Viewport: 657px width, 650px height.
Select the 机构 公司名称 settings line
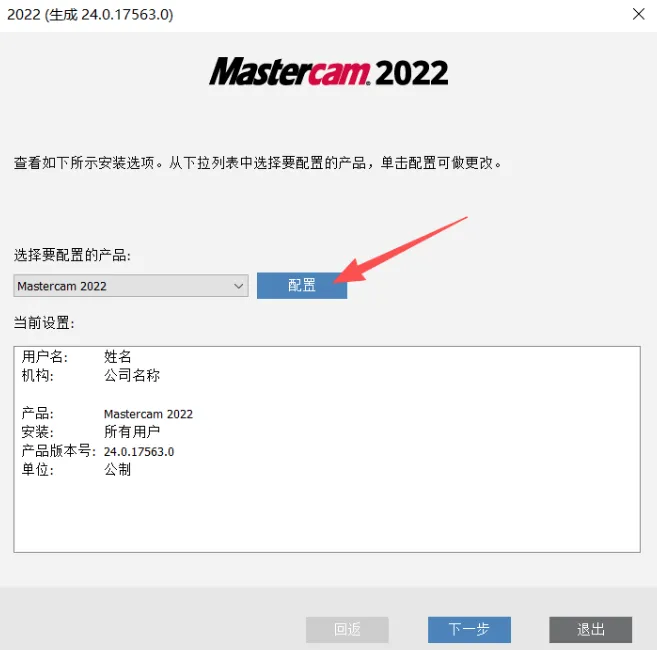(91, 375)
